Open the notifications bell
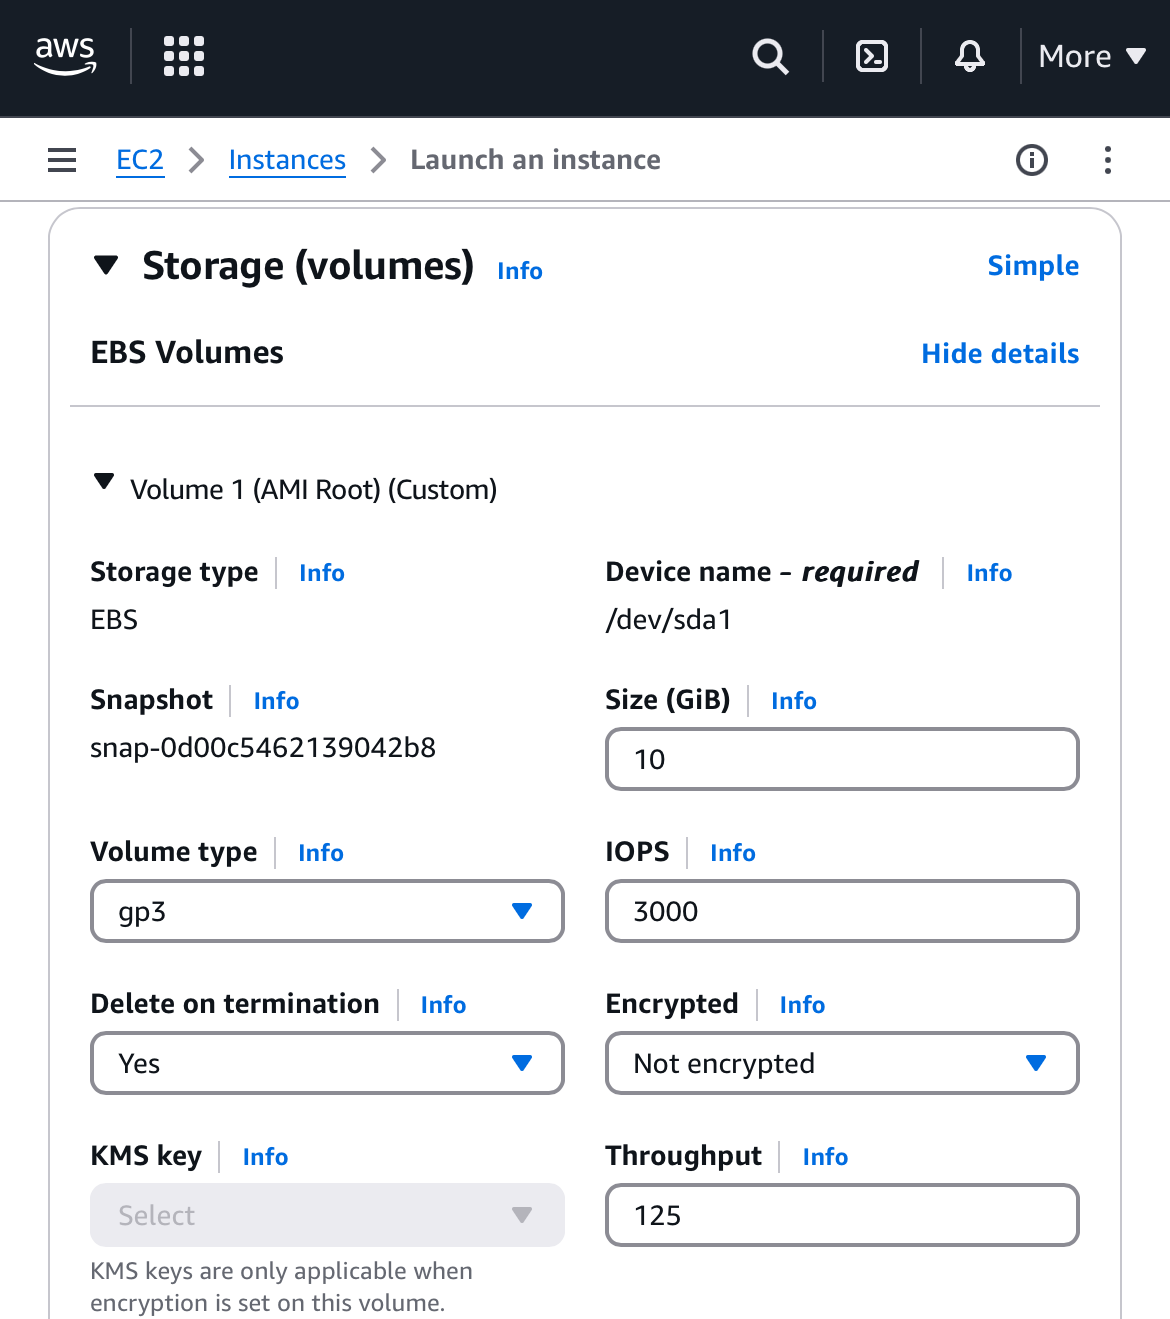The height and width of the screenshot is (1319, 1170). [x=969, y=56]
